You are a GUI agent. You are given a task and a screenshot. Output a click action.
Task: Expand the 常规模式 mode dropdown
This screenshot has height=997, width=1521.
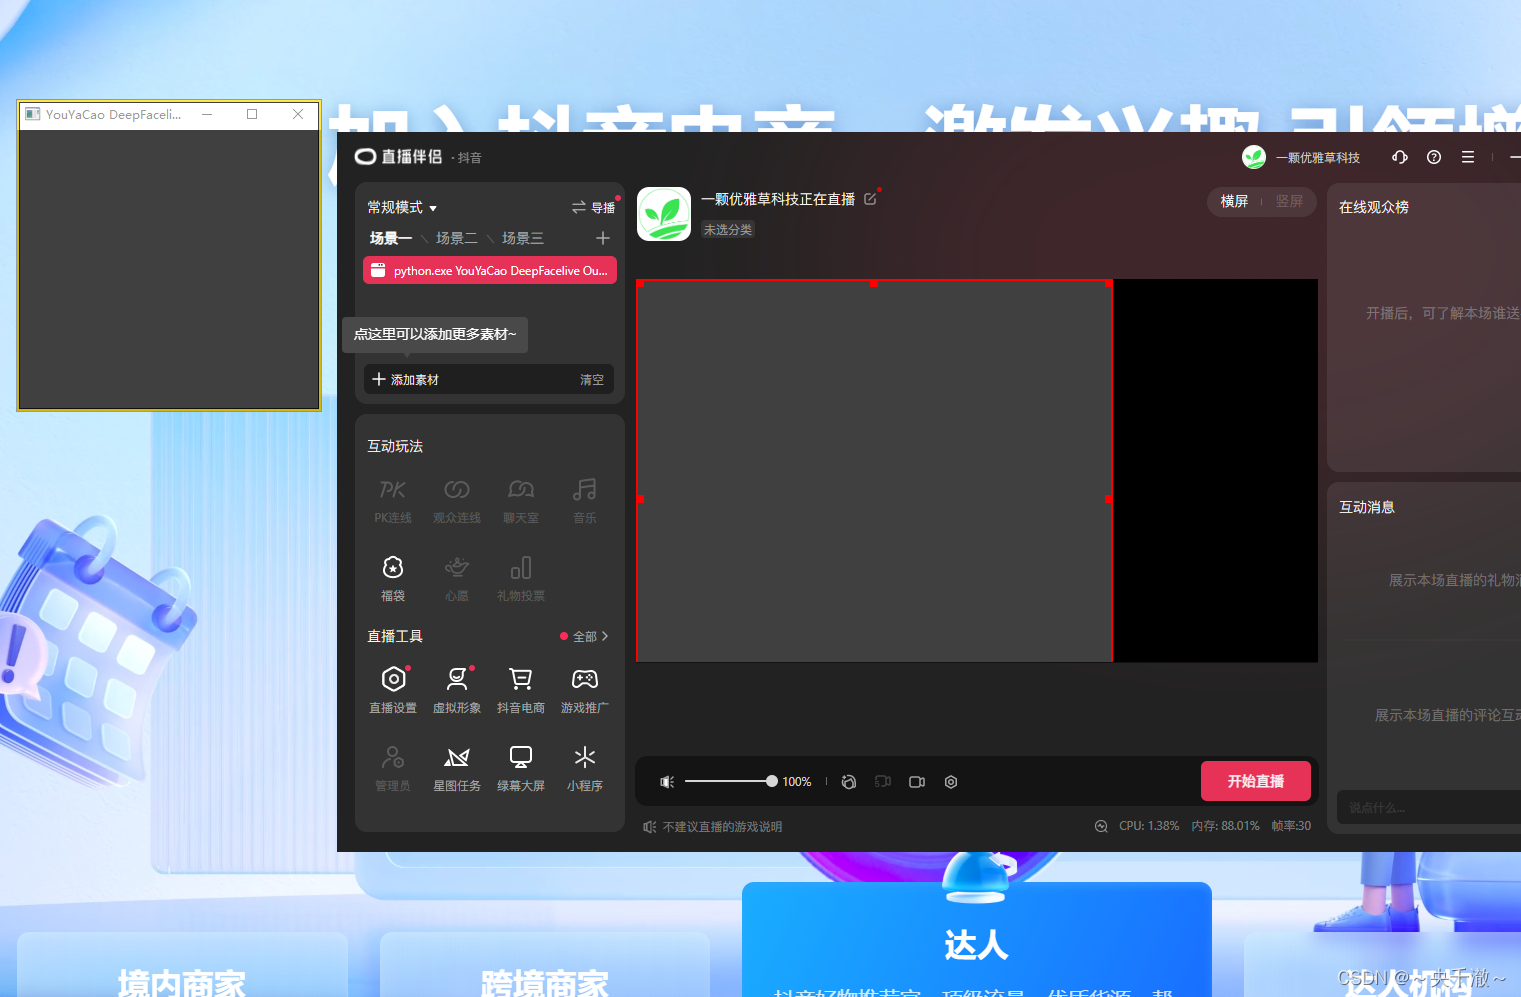402,207
